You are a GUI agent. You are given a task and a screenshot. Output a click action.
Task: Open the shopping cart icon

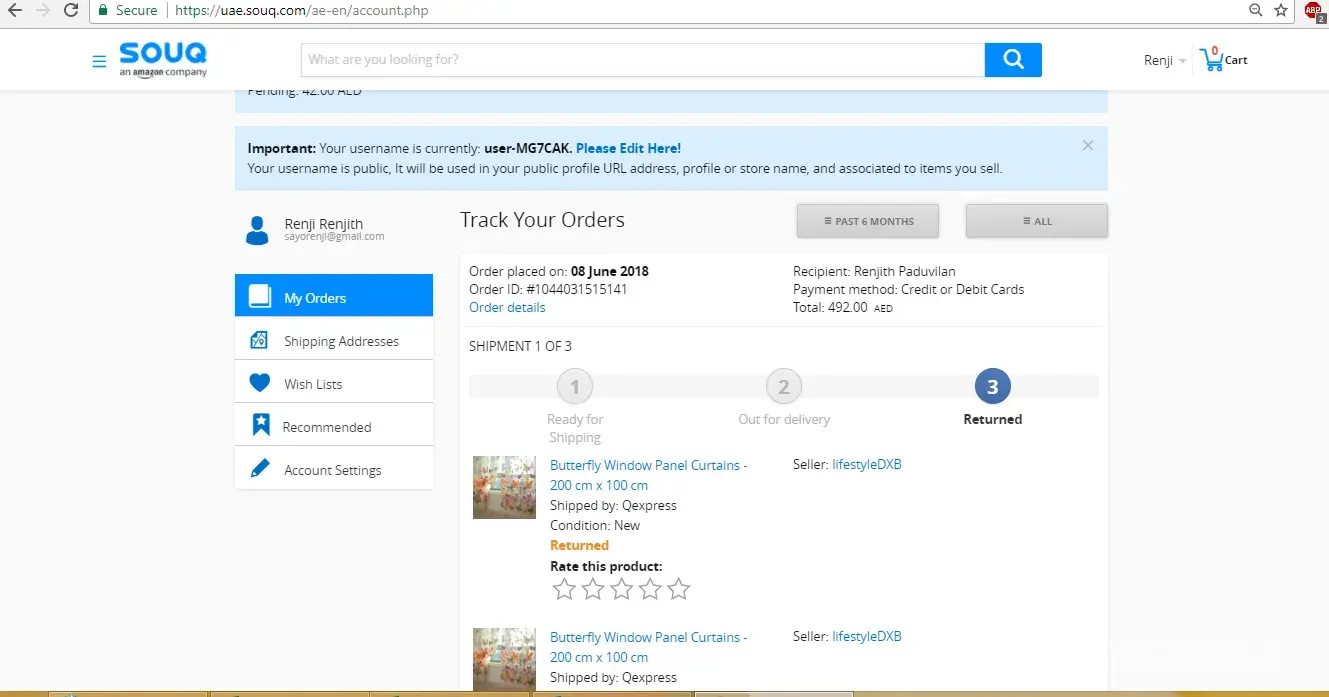(1212, 59)
